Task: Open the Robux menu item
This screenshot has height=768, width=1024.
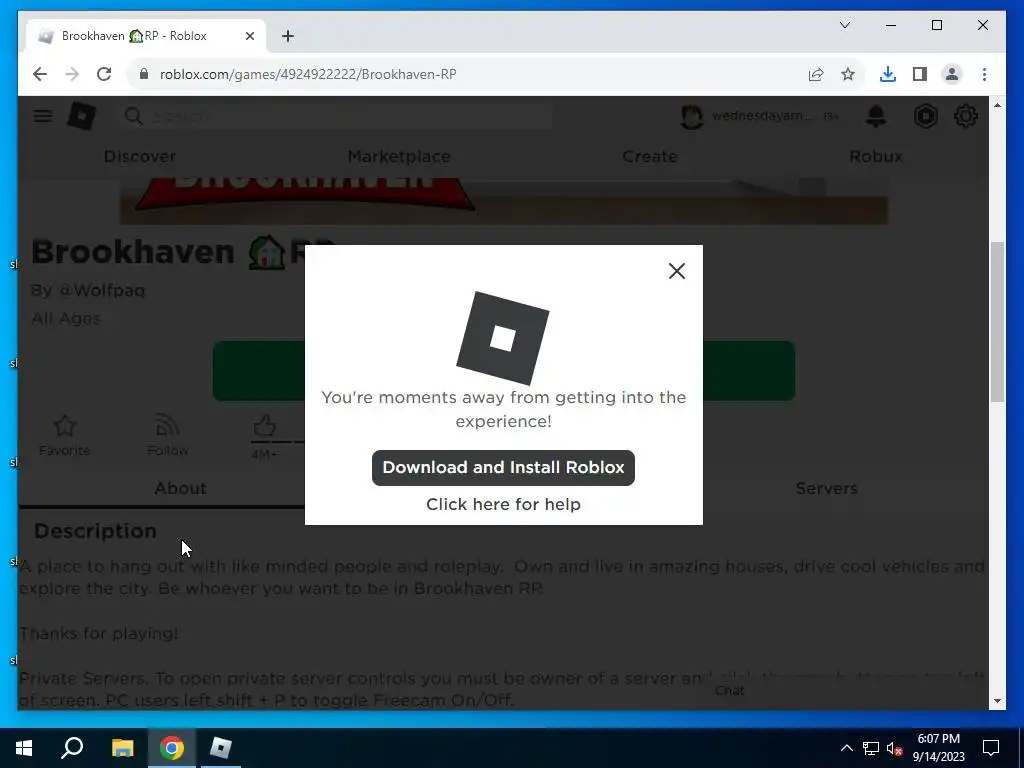Action: pyautogui.click(x=876, y=157)
